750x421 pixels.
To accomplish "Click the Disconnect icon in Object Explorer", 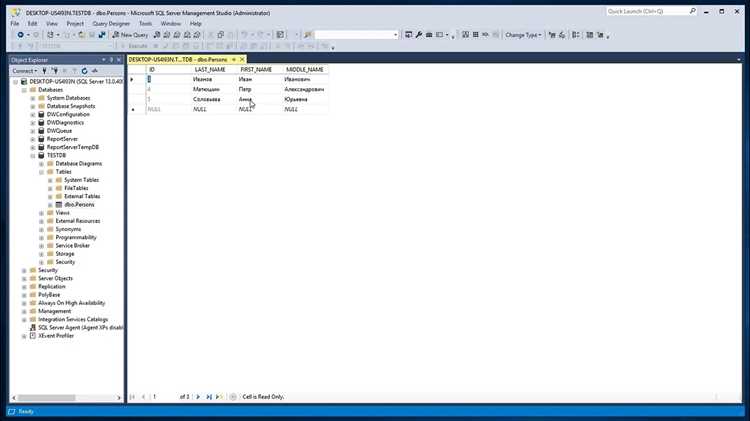I will coord(55,71).
